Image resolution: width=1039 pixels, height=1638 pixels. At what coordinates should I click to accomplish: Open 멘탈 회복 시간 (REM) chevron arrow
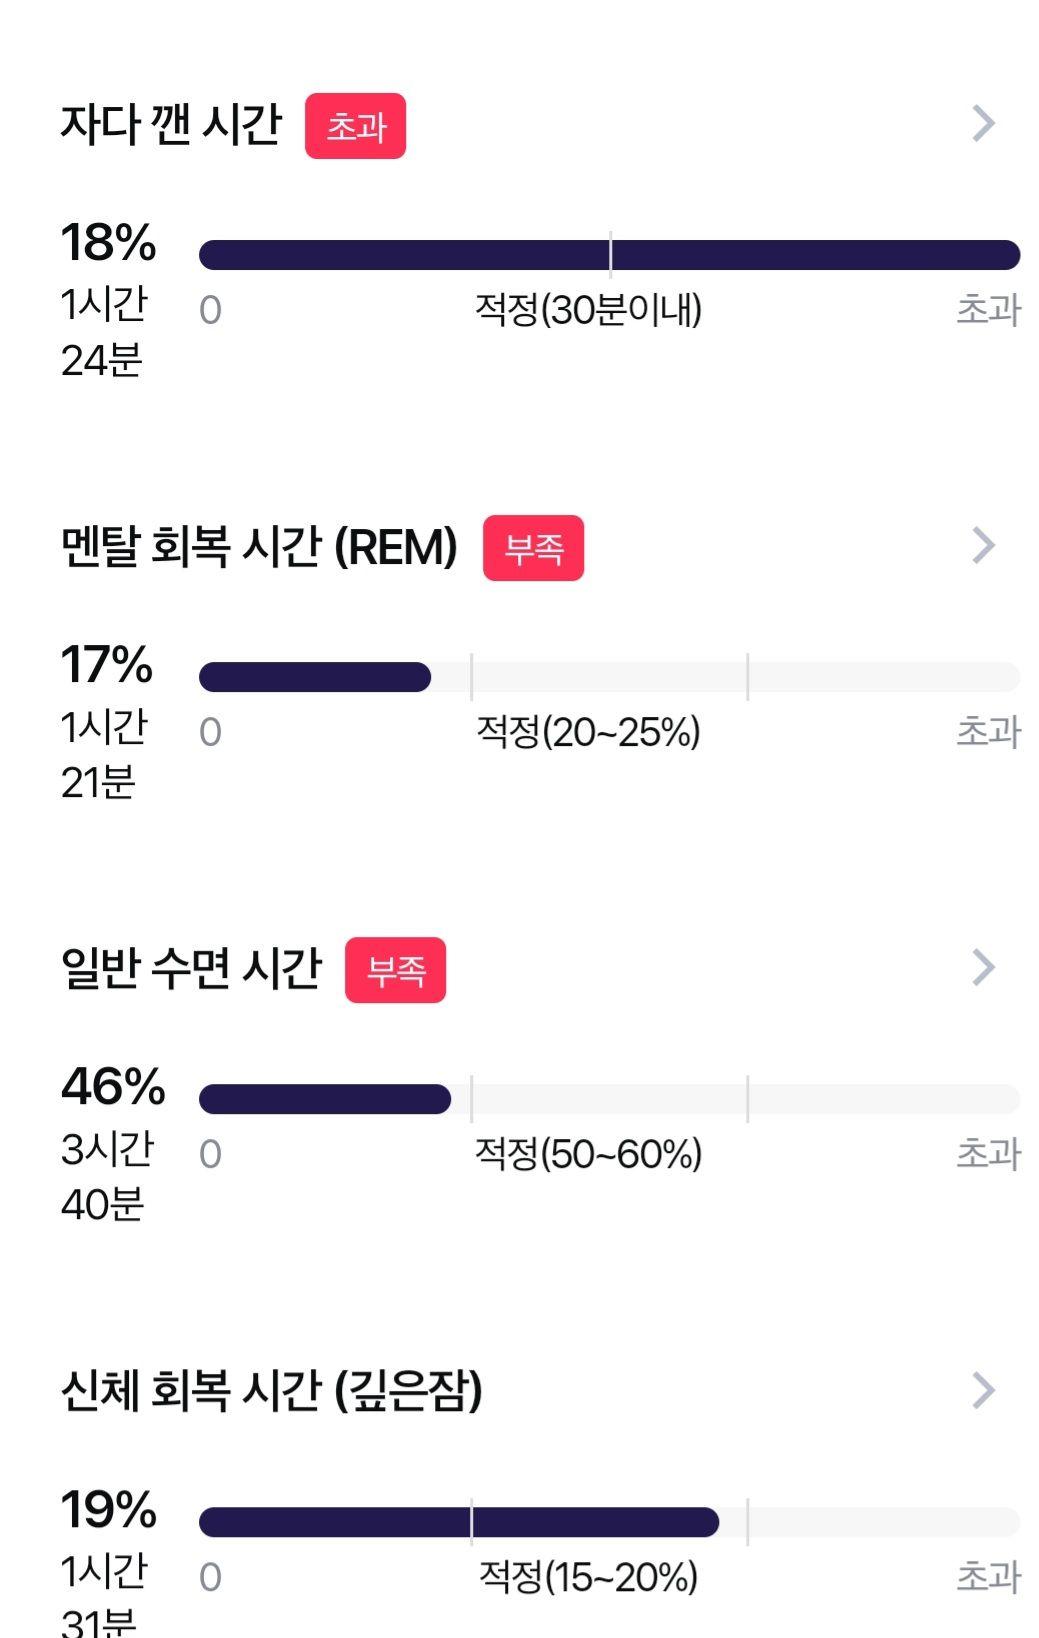click(x=984, y=546)
